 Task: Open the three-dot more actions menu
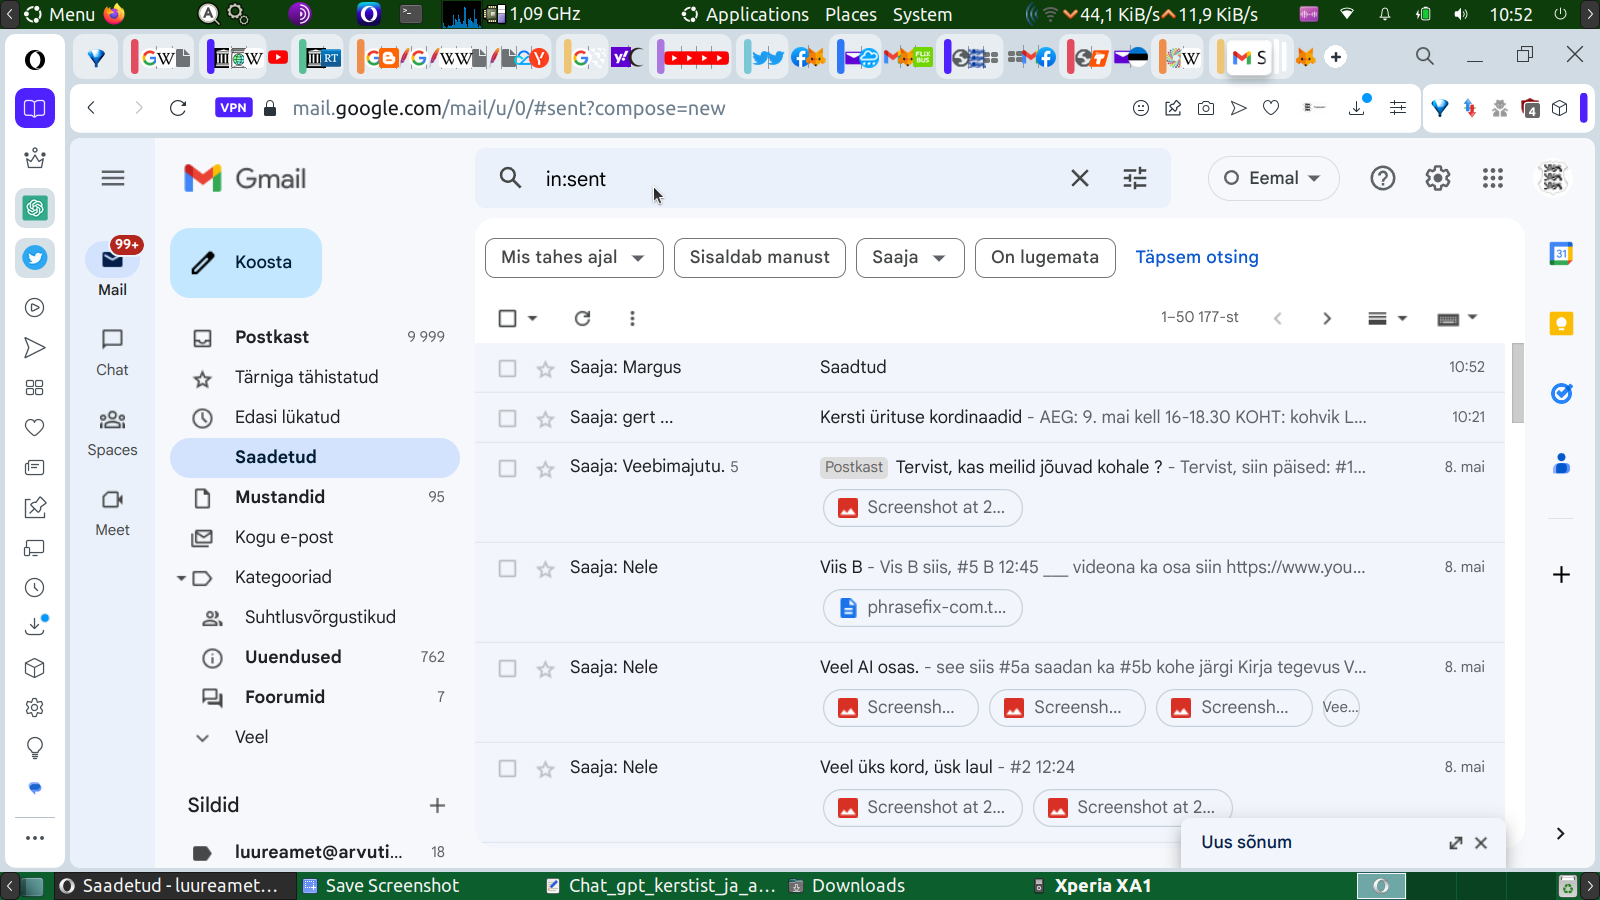632,318
